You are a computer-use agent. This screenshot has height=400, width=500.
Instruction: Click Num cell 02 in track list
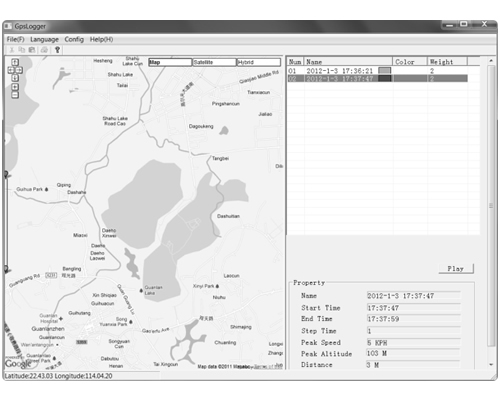(292, 79)
